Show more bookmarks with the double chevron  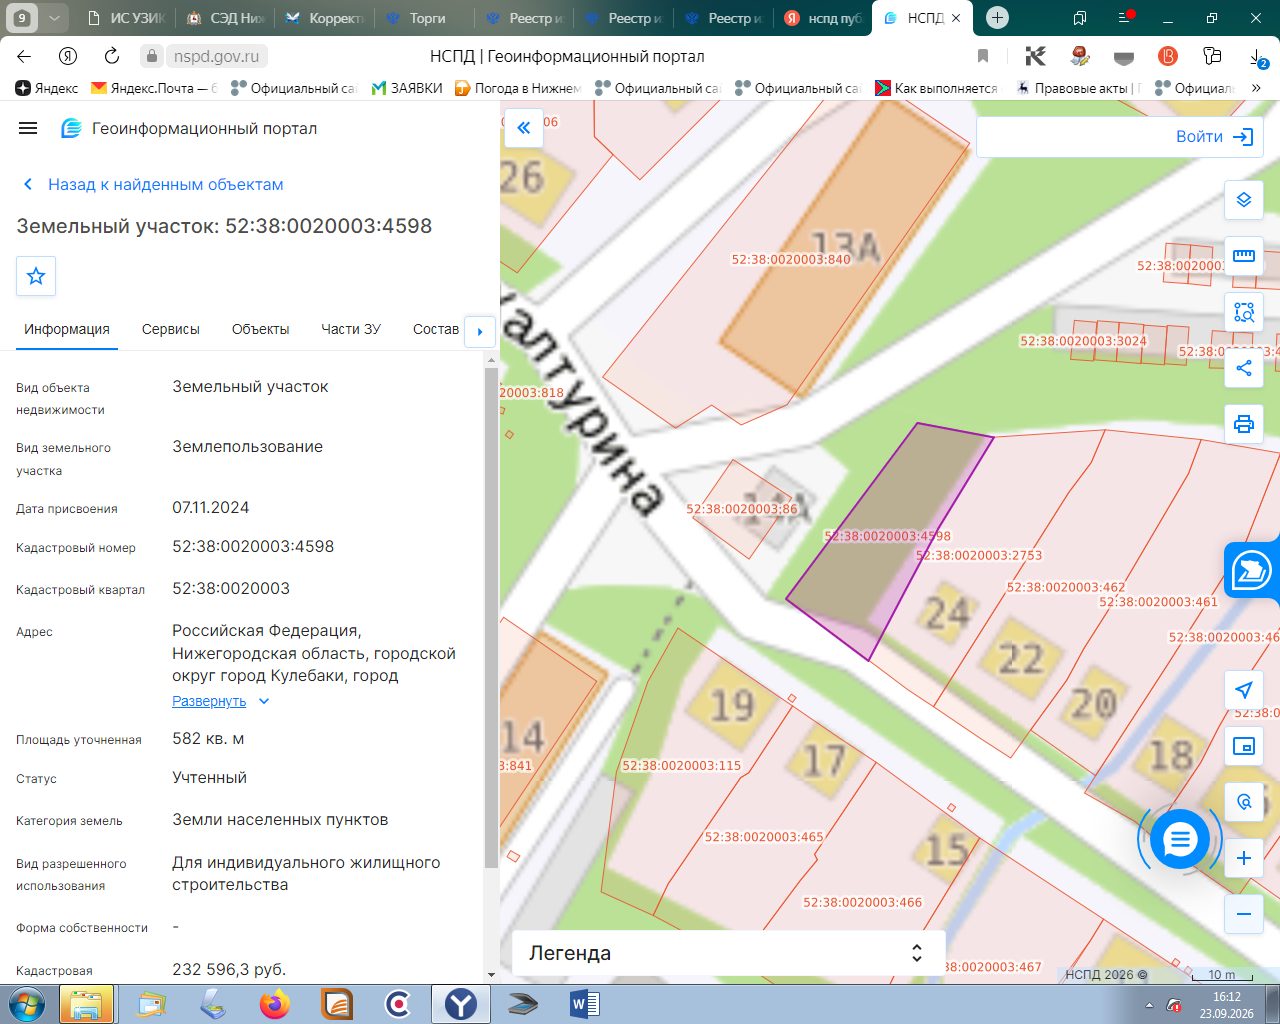pos(1256,88)
